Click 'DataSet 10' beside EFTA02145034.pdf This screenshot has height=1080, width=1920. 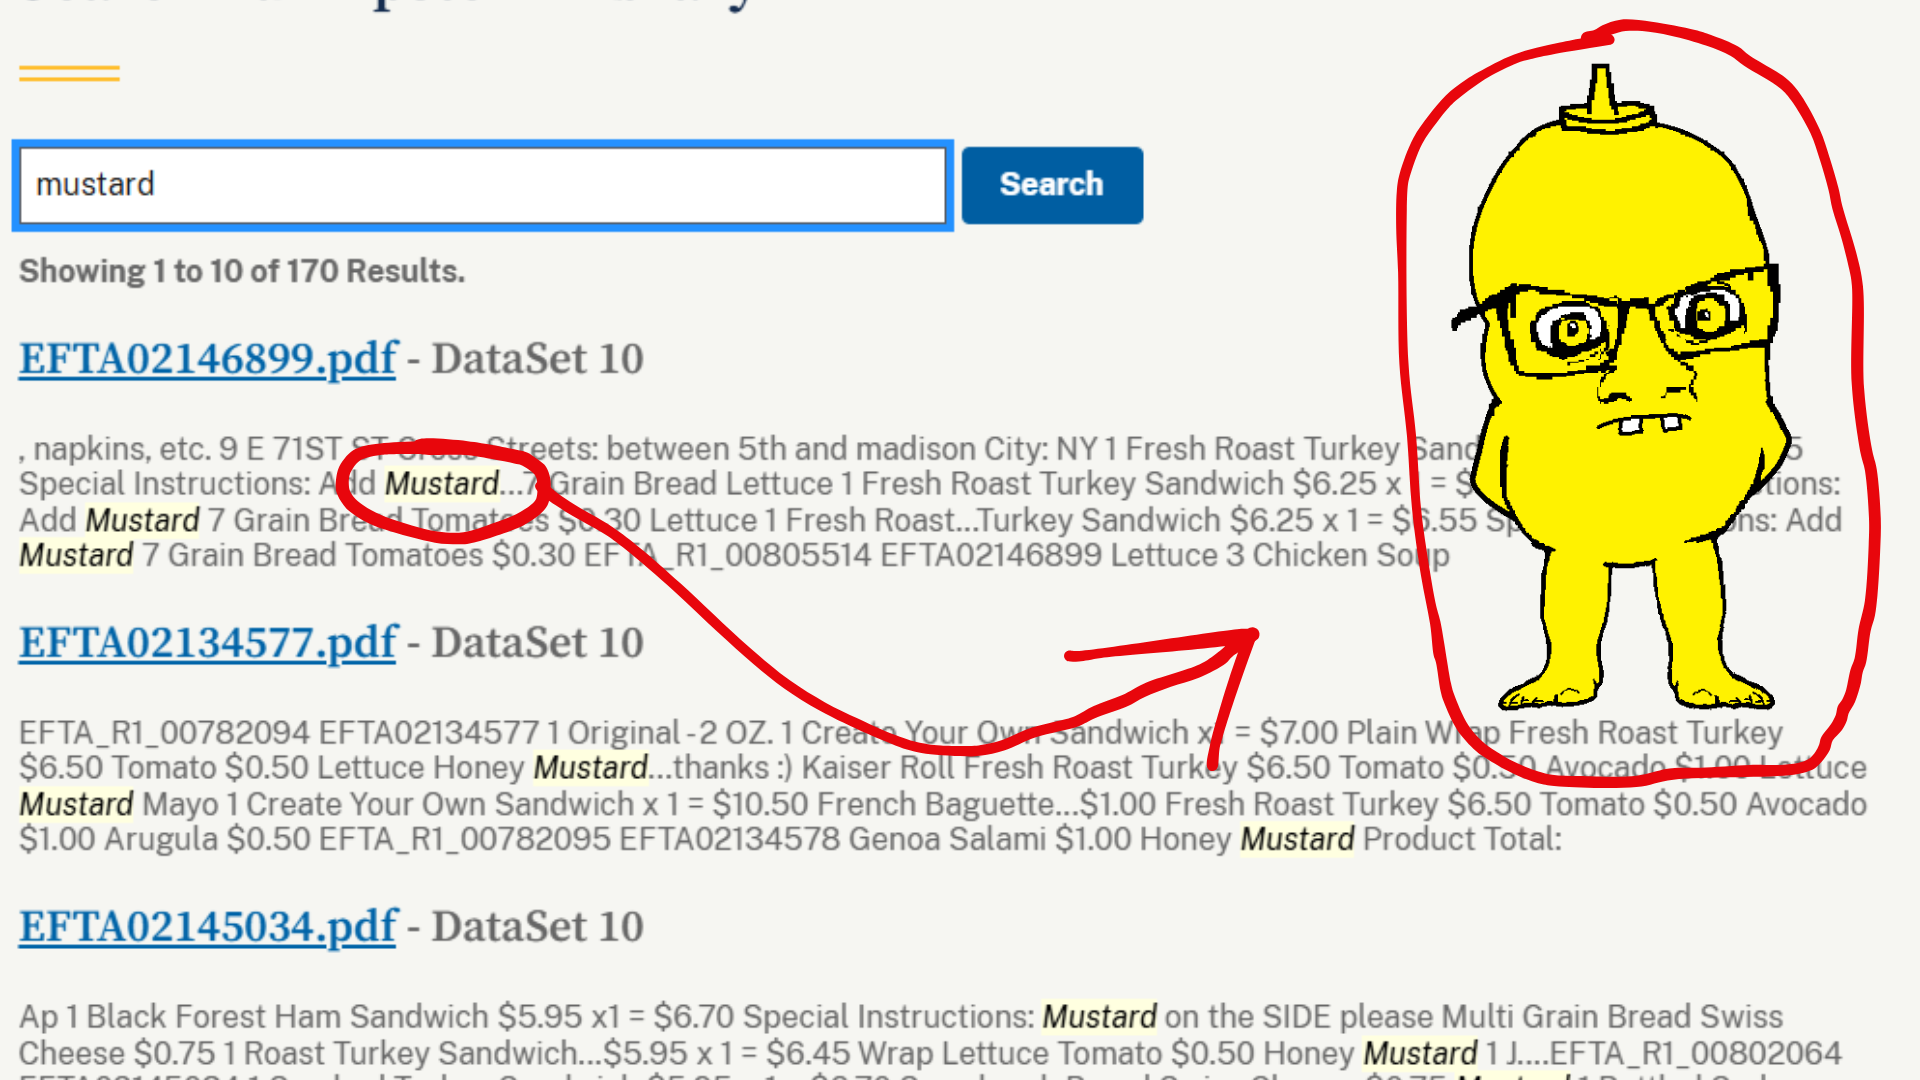point(537,927)
